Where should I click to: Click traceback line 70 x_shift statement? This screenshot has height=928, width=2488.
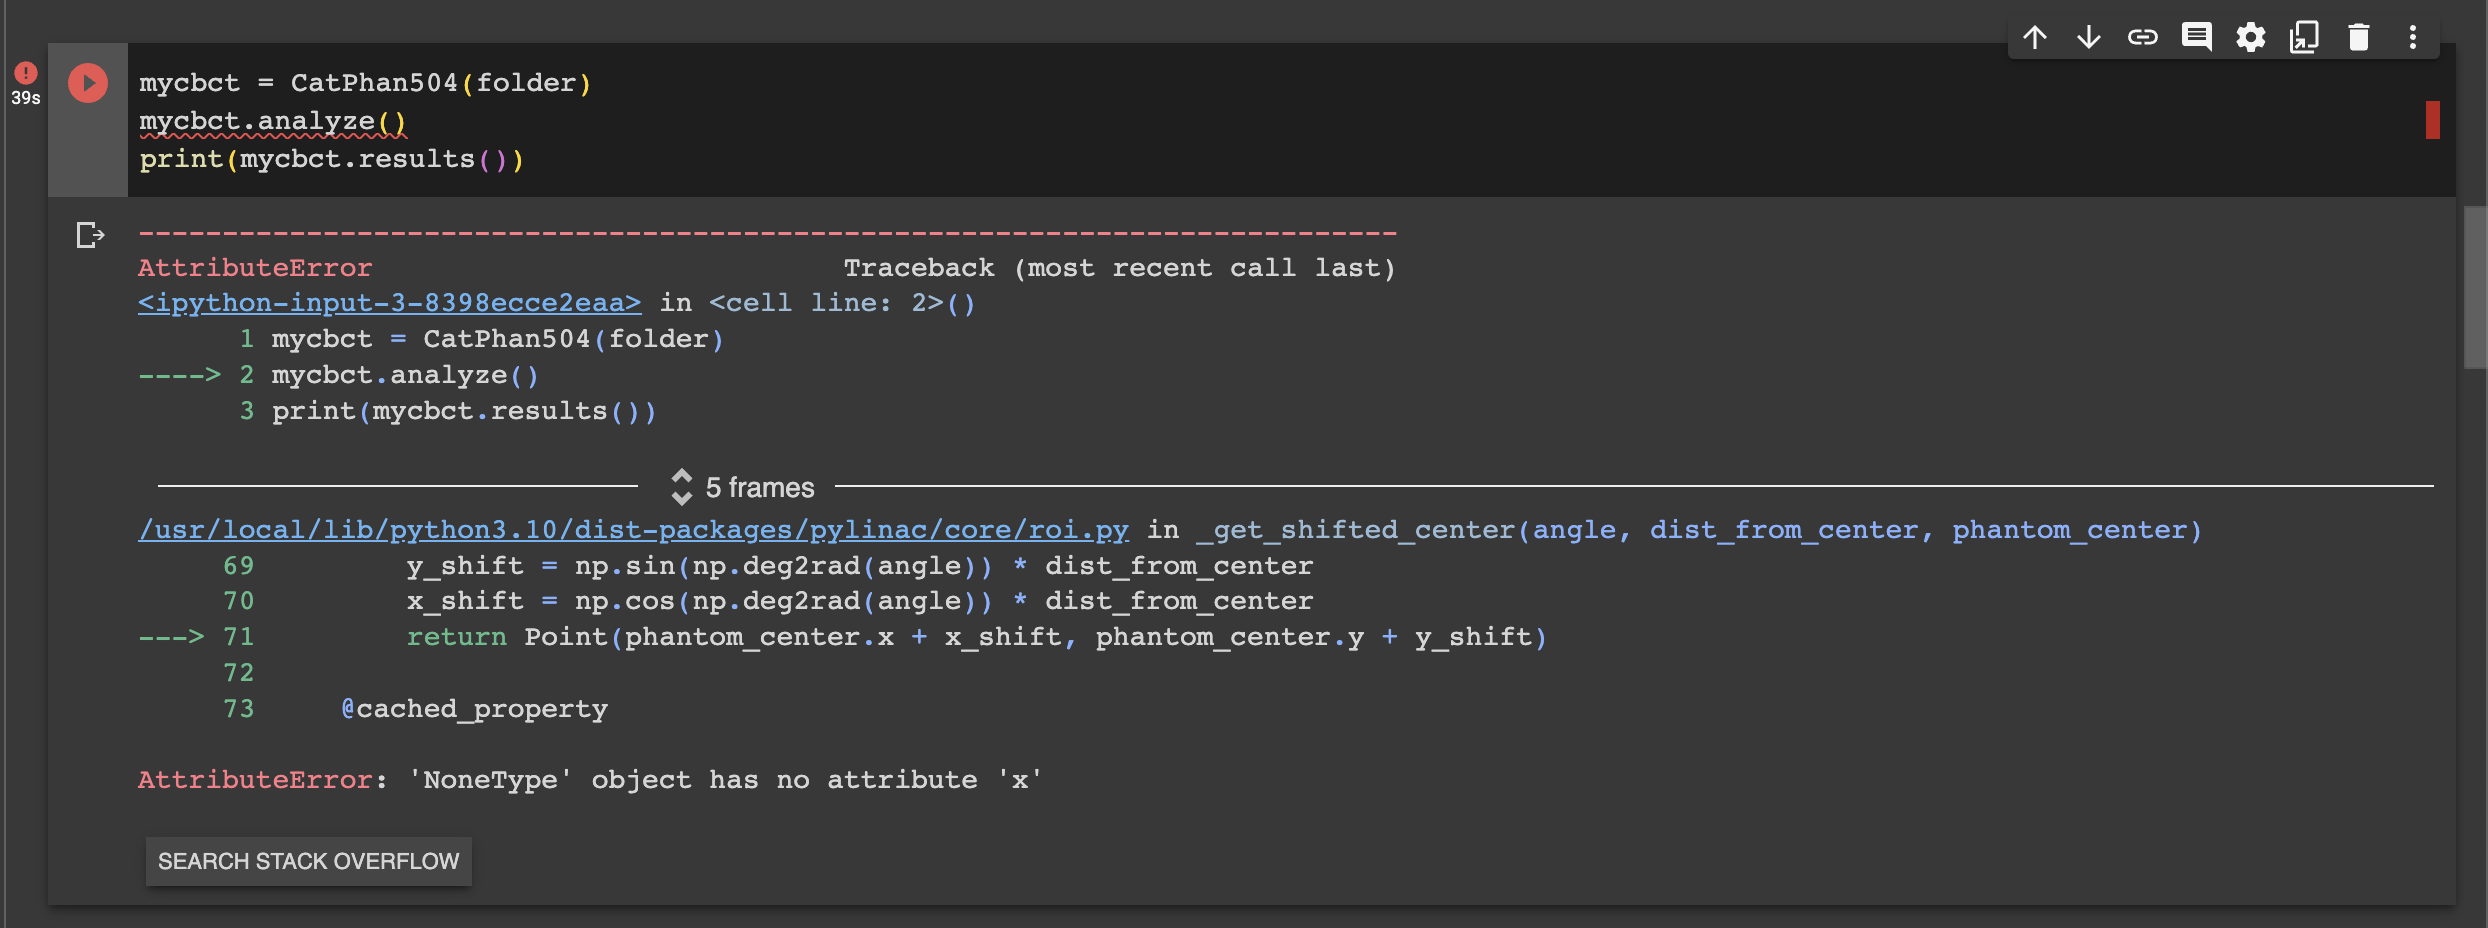pos(860,601)
